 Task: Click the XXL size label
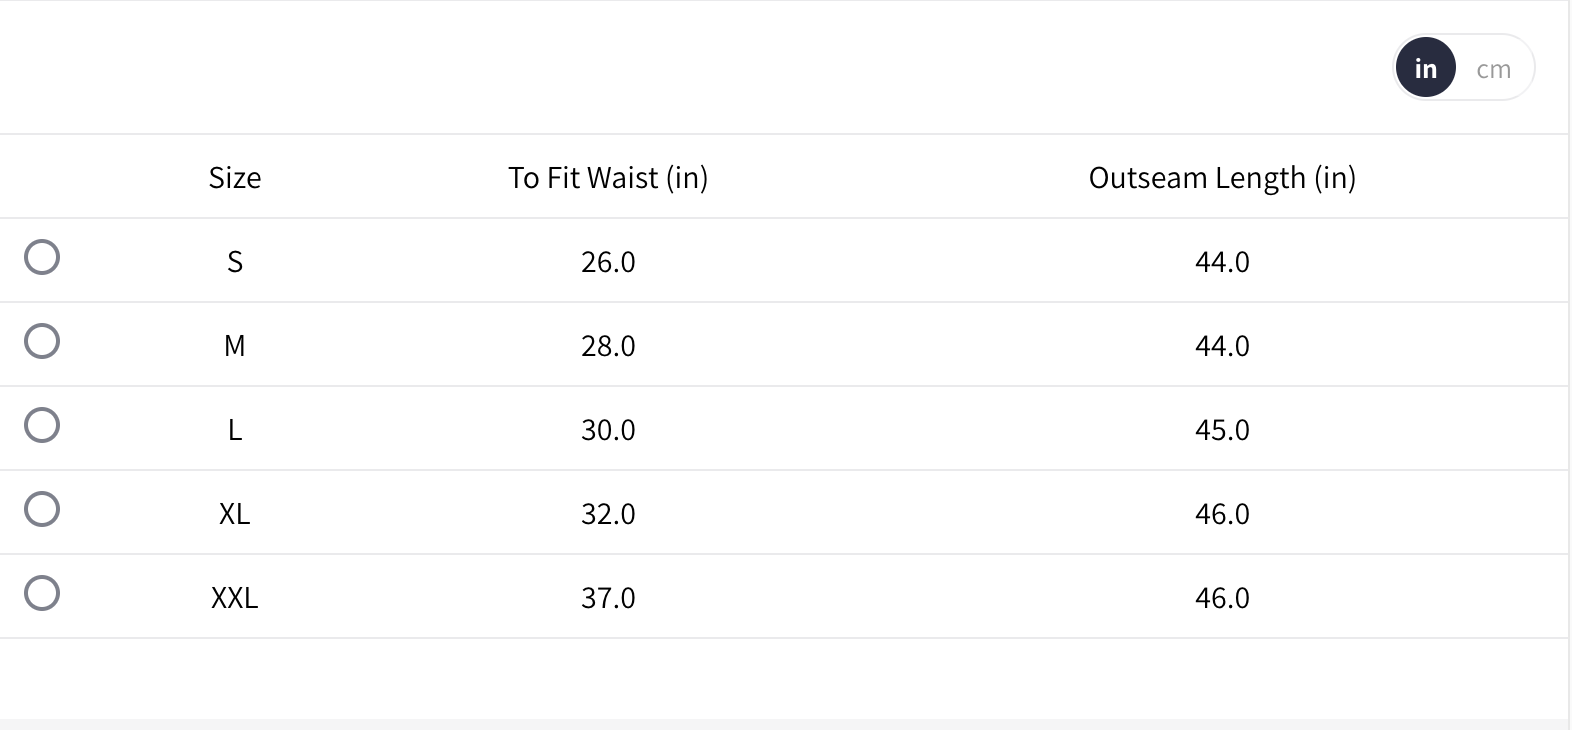coord(235,598)
